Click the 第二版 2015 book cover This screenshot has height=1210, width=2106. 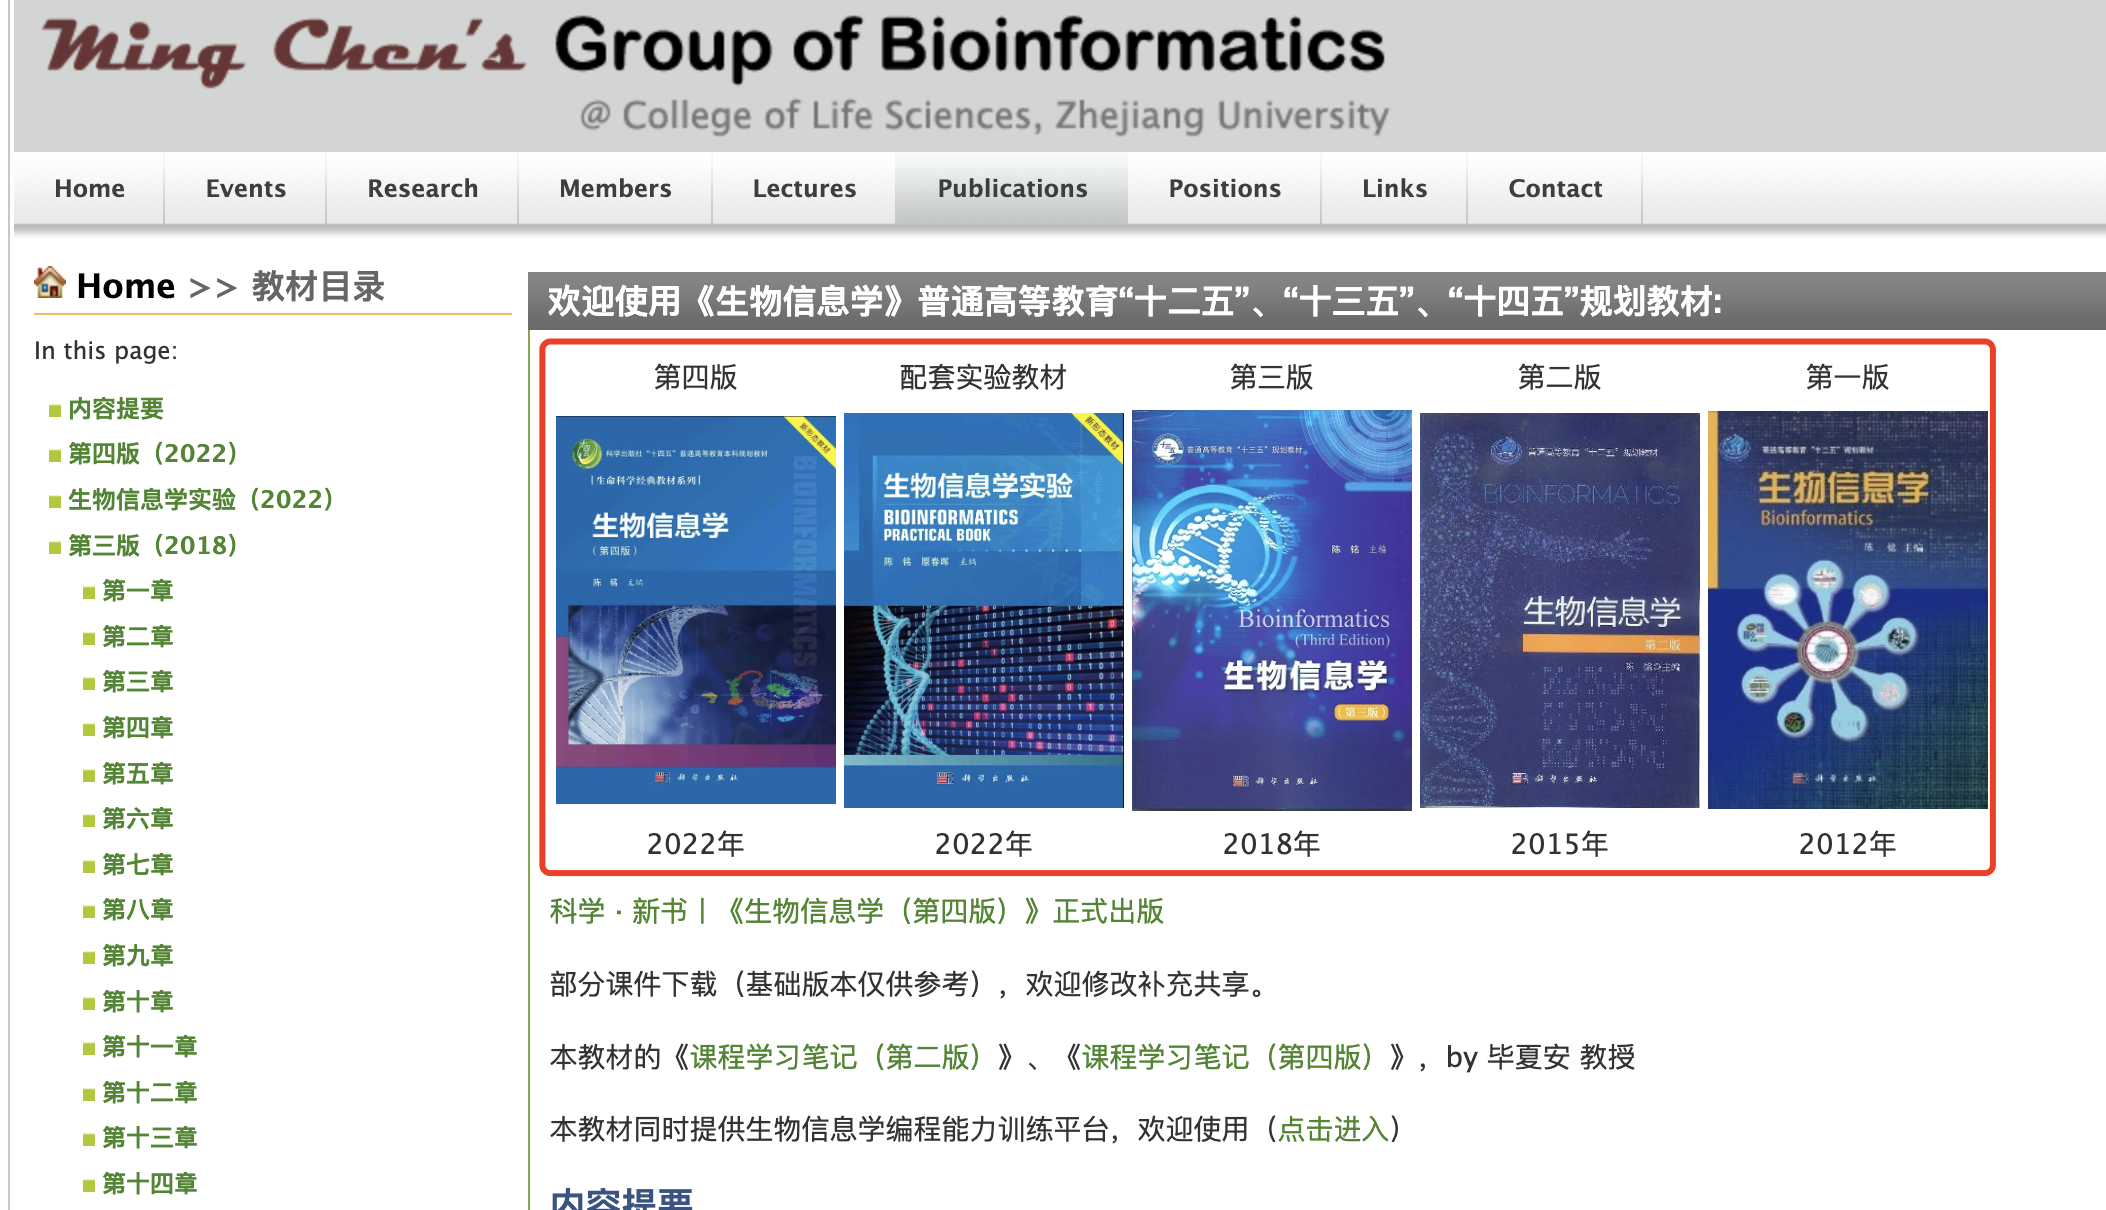(1560, 610)
